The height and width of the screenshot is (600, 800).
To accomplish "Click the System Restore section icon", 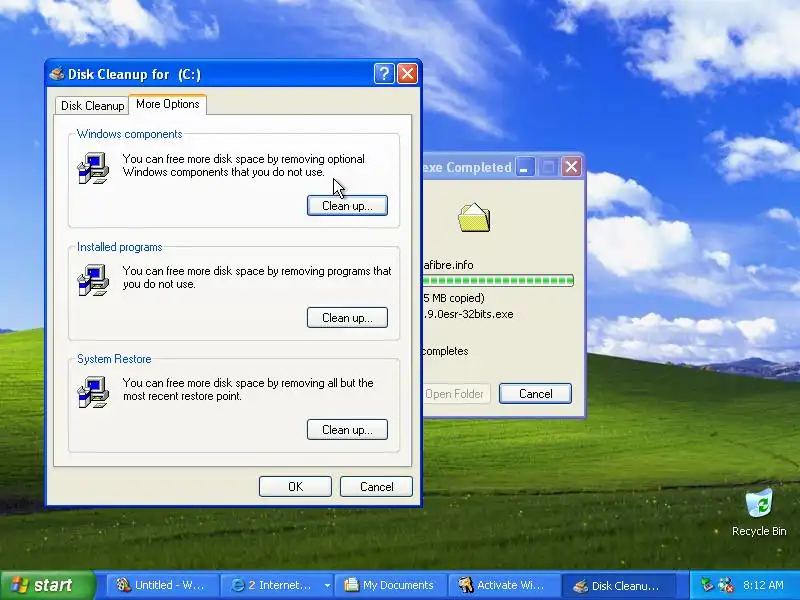I will (93, 392).
